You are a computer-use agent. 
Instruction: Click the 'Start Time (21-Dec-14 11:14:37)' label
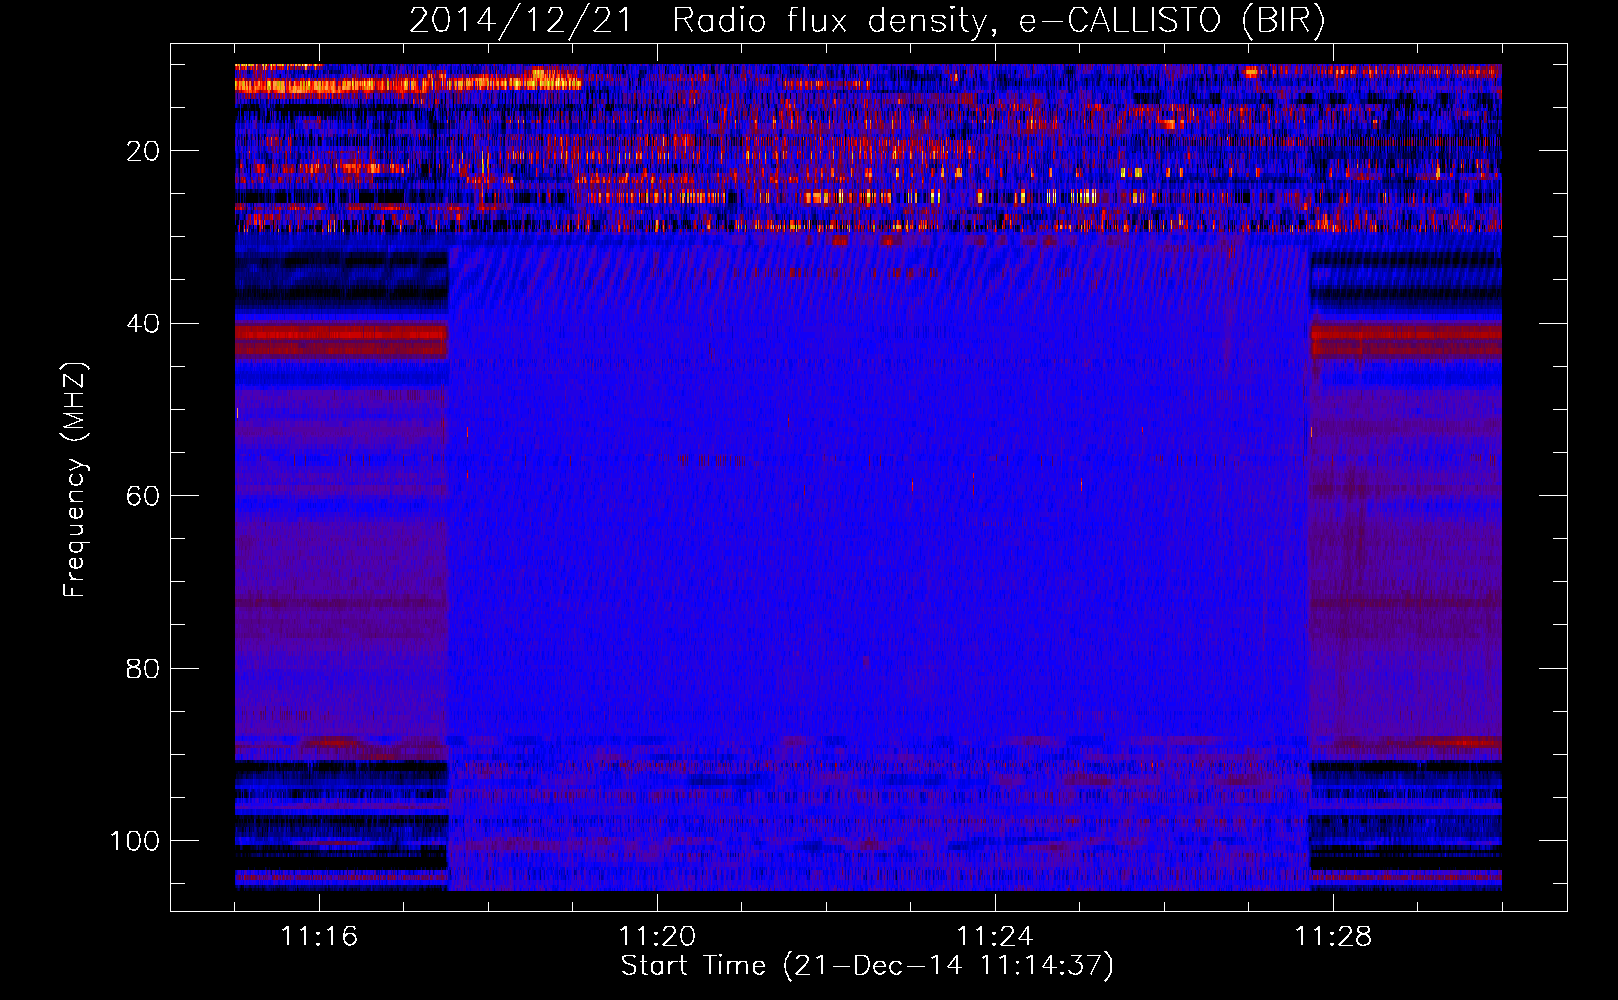(867, 966)
